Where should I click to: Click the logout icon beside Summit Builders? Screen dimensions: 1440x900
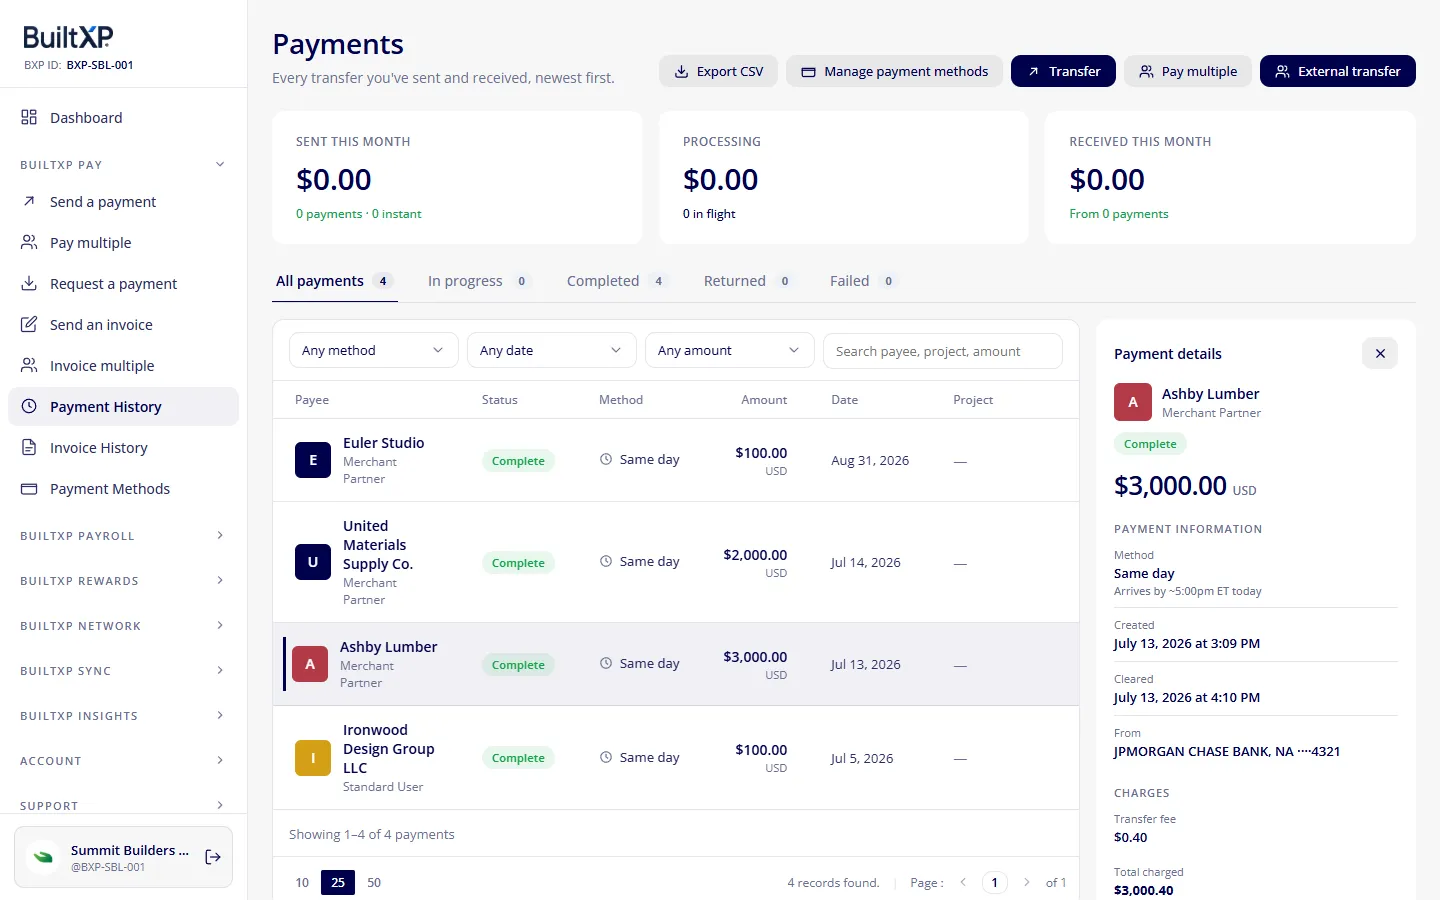(x=213, y=857)
